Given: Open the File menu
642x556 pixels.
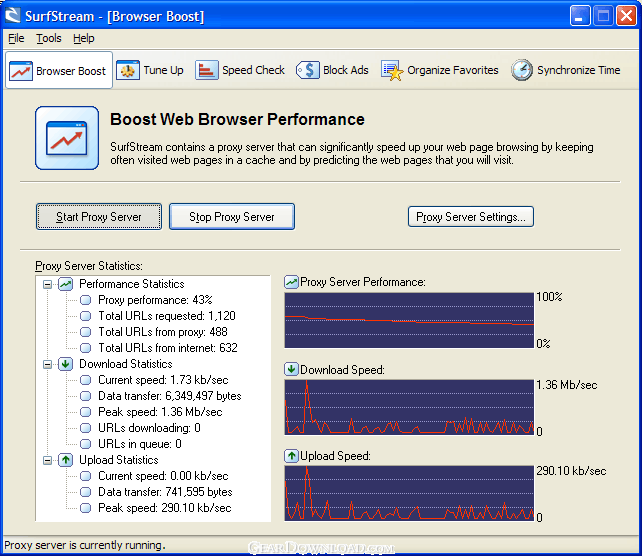Looking at the screenshot, I should tap(16, 38).
